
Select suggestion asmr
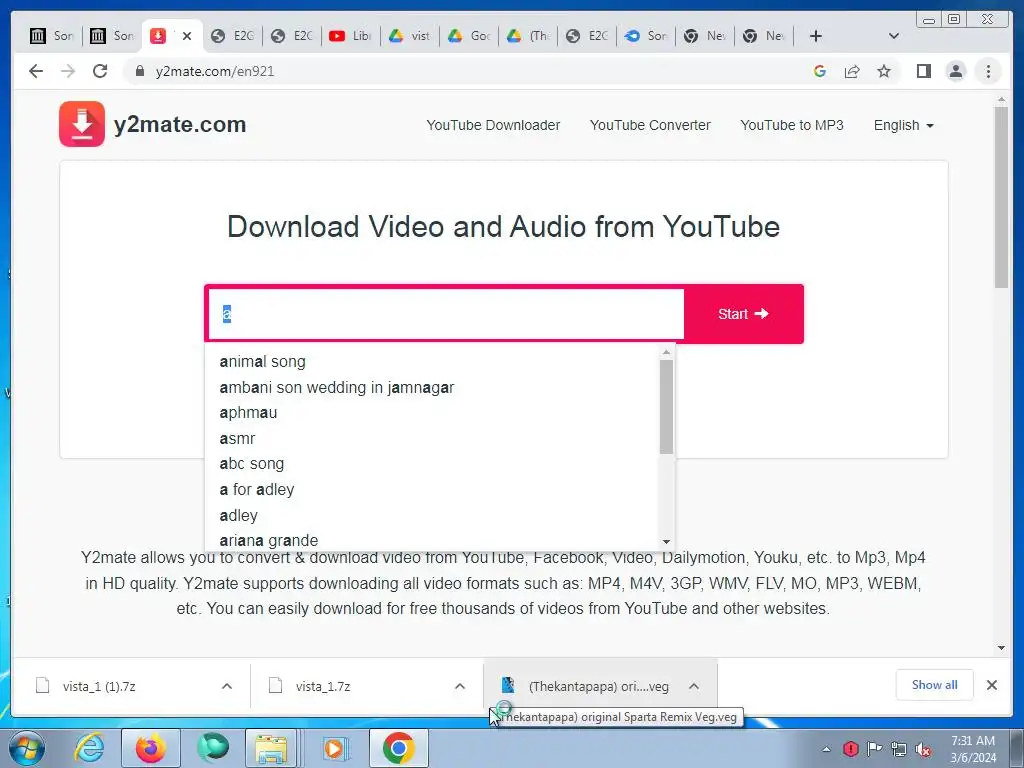[434, 438]
